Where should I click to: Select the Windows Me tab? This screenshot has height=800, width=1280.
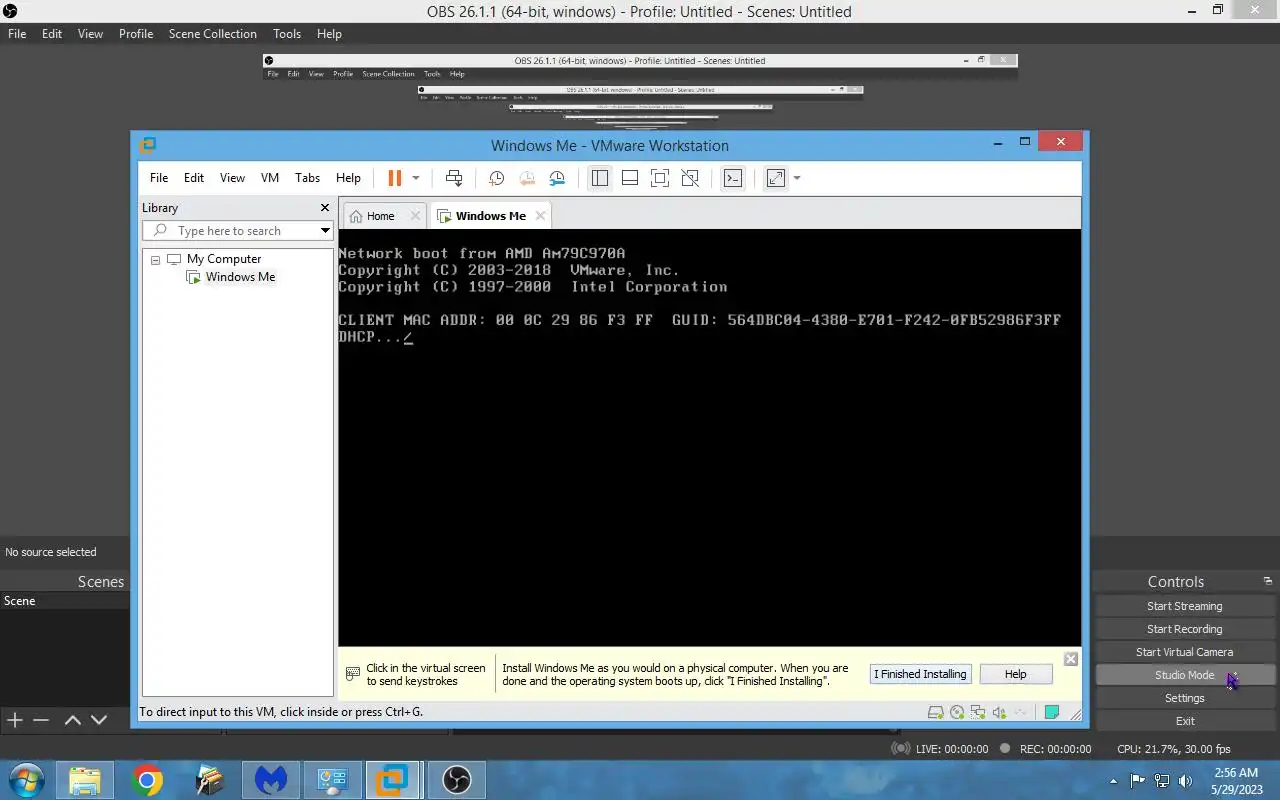coord(490,216)
